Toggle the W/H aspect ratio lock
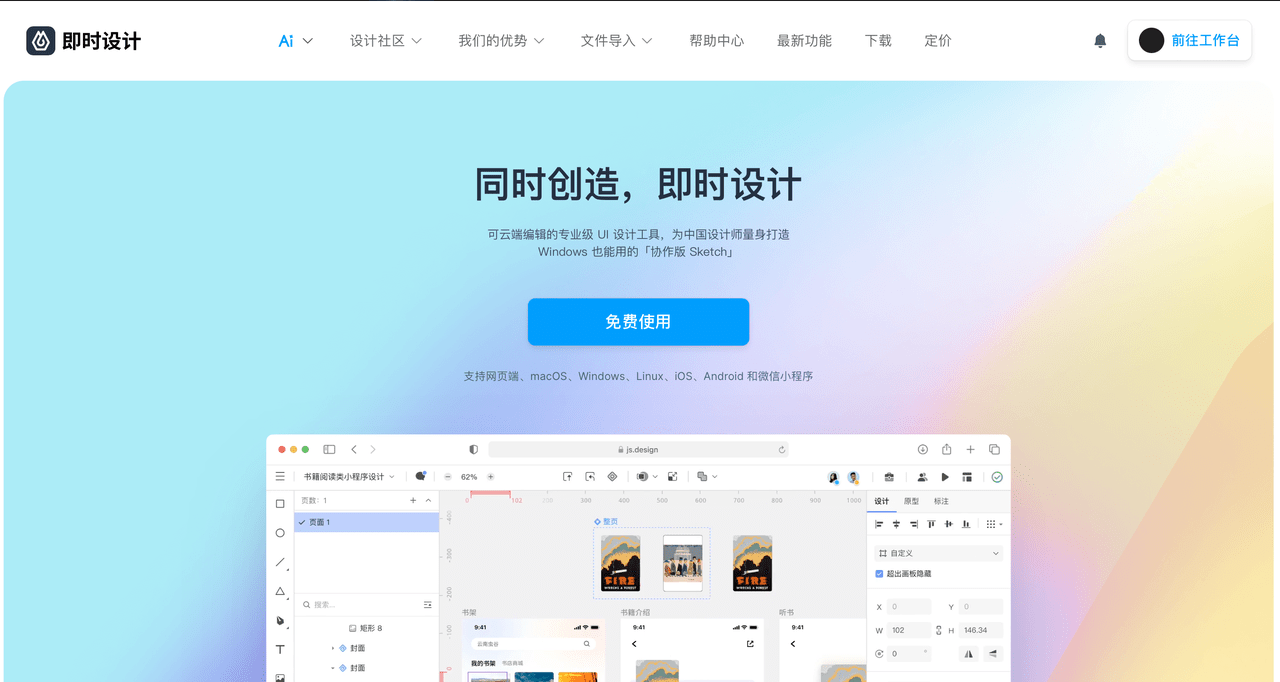 click(x=939, y=629)
